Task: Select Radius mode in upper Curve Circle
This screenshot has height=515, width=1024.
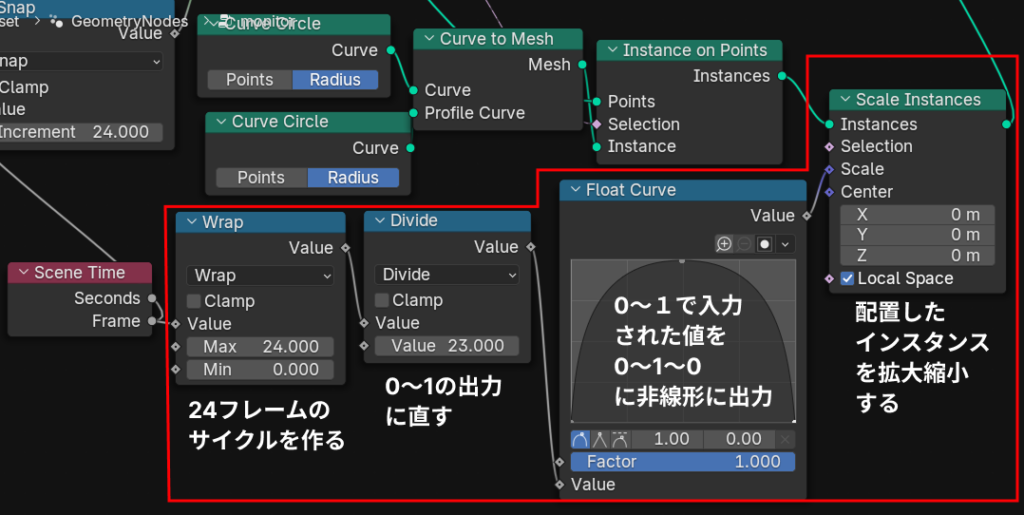Action: click(x=335, y=80)
